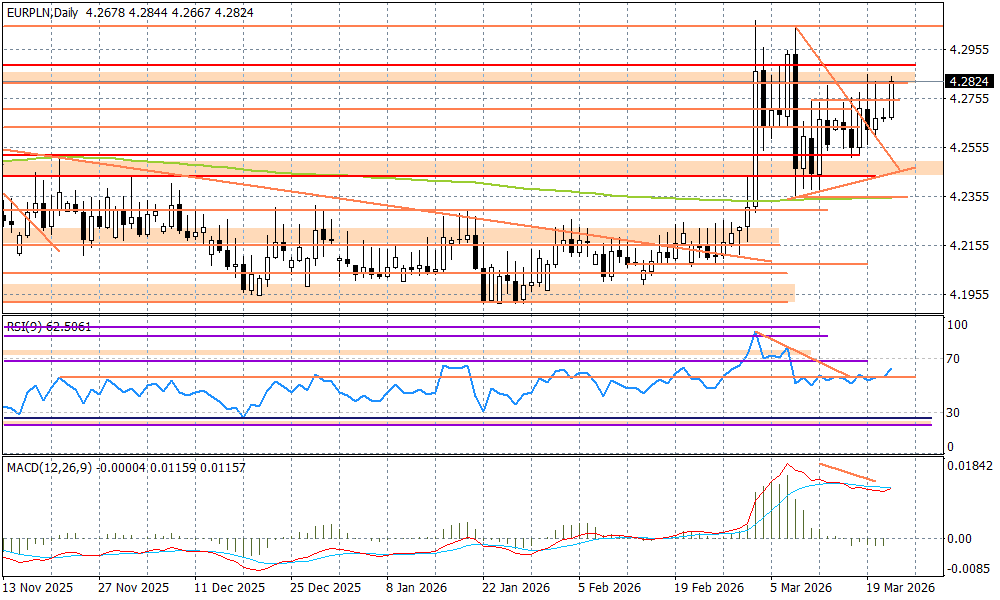Click the RSI 30 level label

(x=955, y=412)
